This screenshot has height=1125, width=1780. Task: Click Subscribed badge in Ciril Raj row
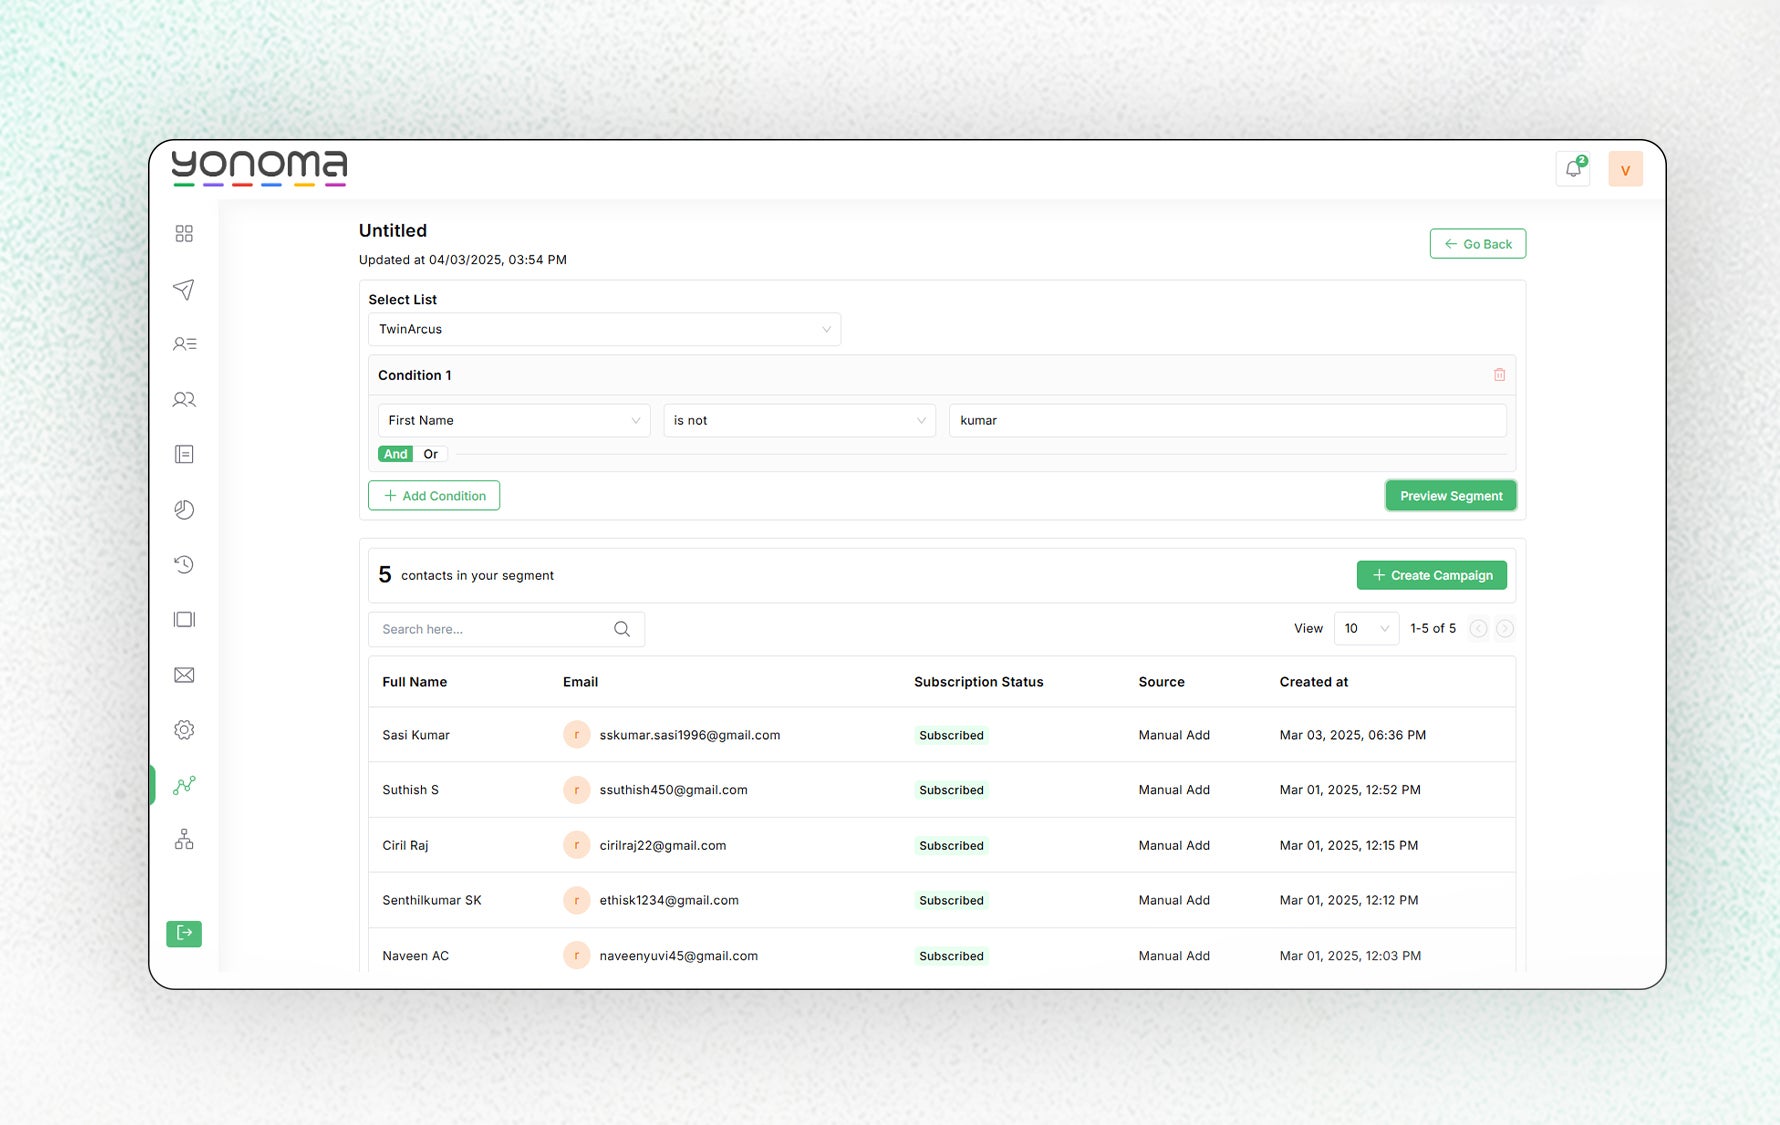coord(952,845)
